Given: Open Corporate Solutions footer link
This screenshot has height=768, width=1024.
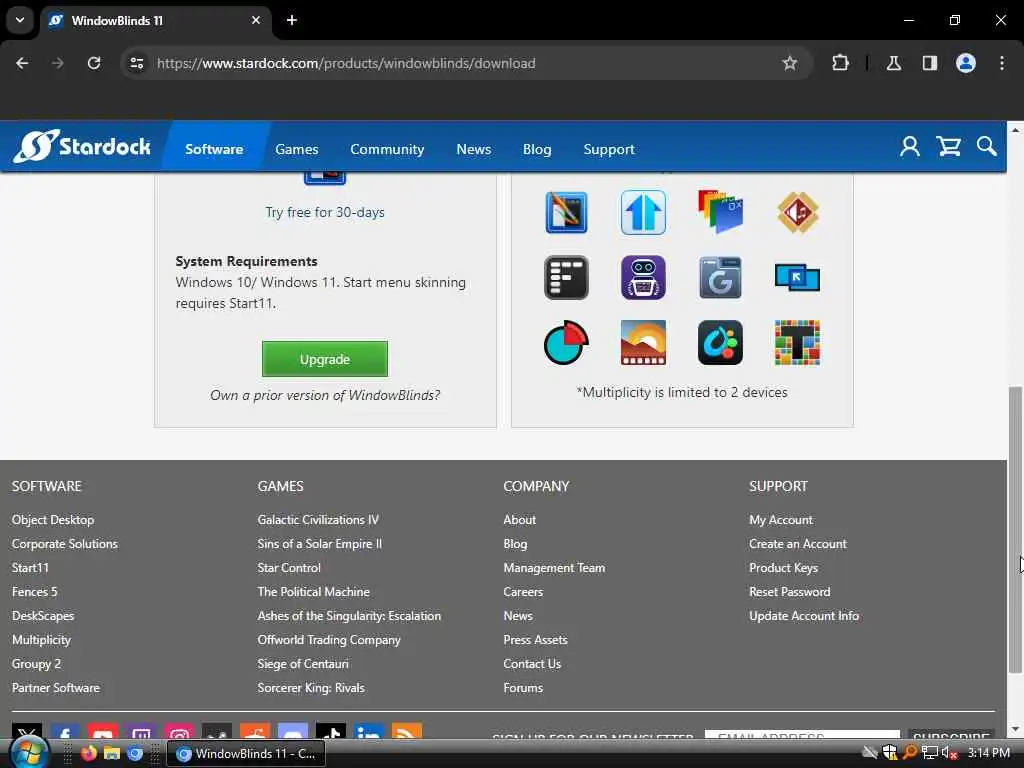Looking at the screenshot, I should 65,544.
